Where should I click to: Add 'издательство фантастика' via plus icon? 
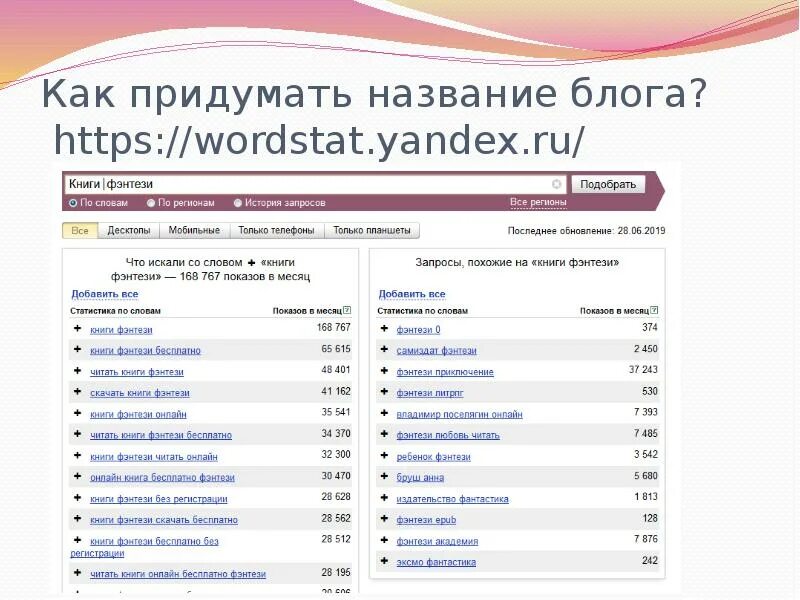pos(385,498)
